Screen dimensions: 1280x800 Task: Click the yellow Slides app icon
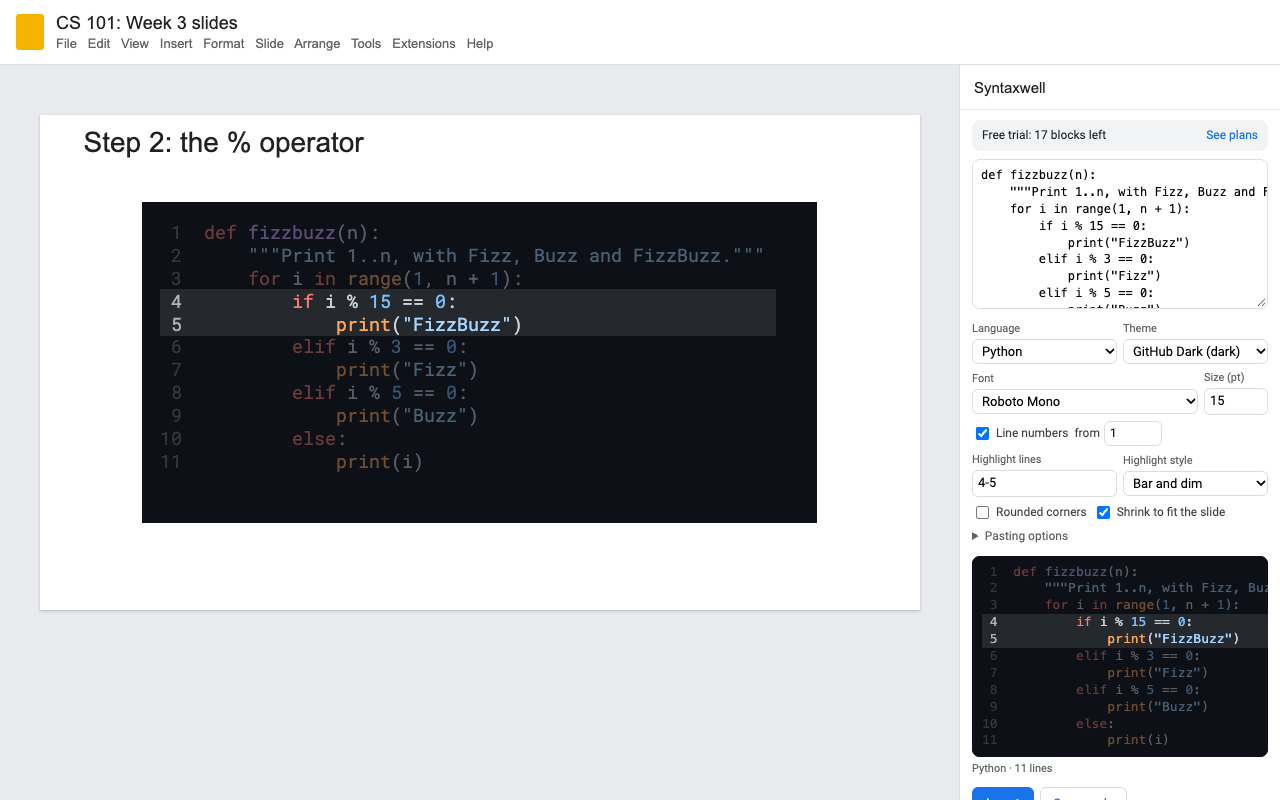pyautogui.click(x=30, y=32)
